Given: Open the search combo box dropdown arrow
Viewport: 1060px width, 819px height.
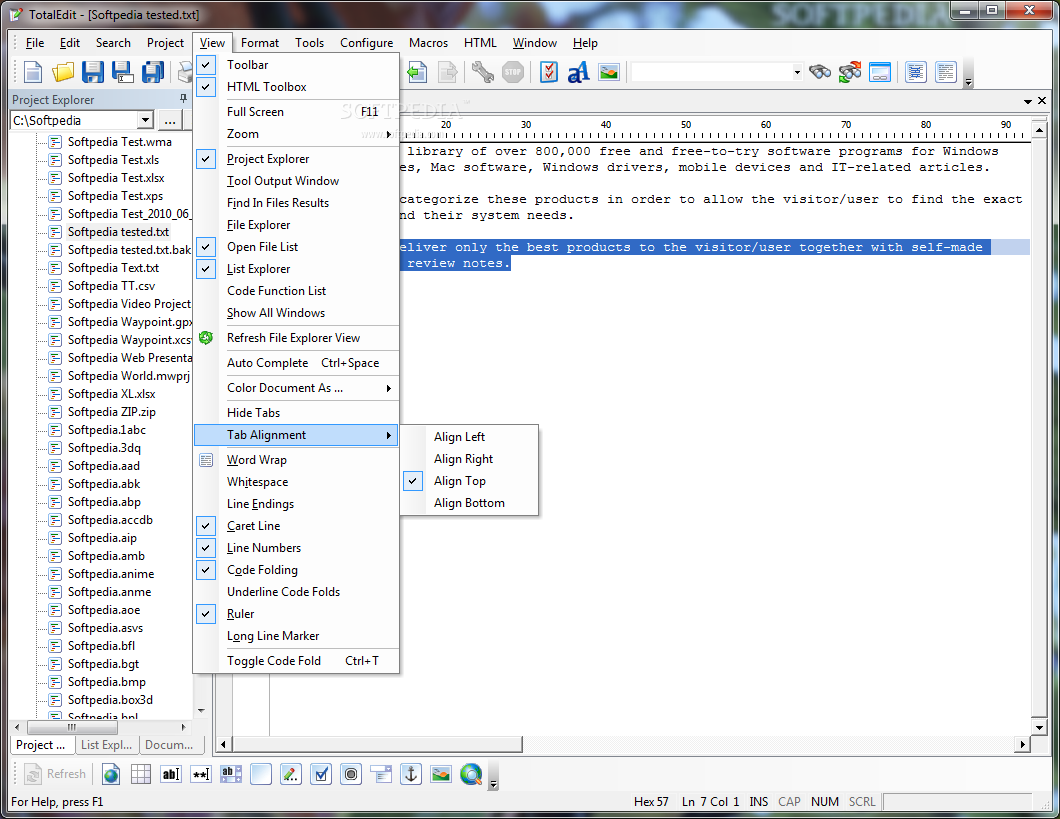Looking at the screenshot, I should tap(797, 72).
